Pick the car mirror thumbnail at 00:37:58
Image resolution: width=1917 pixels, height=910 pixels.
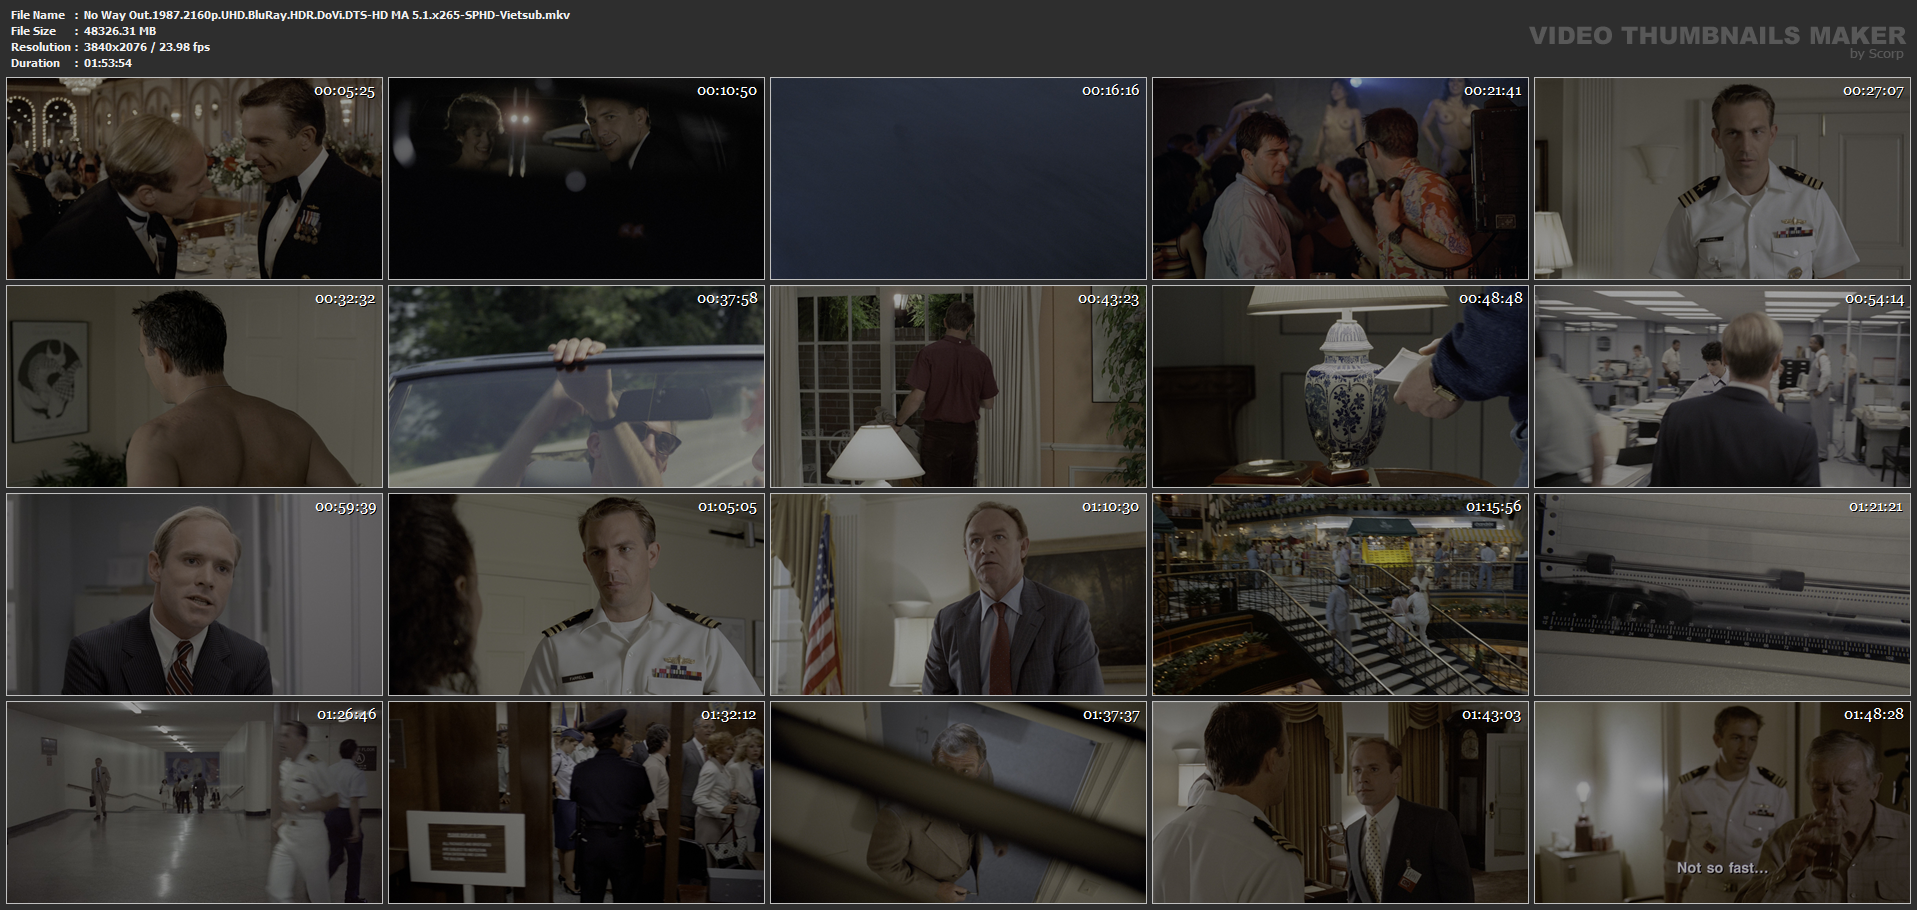(576, 387)
